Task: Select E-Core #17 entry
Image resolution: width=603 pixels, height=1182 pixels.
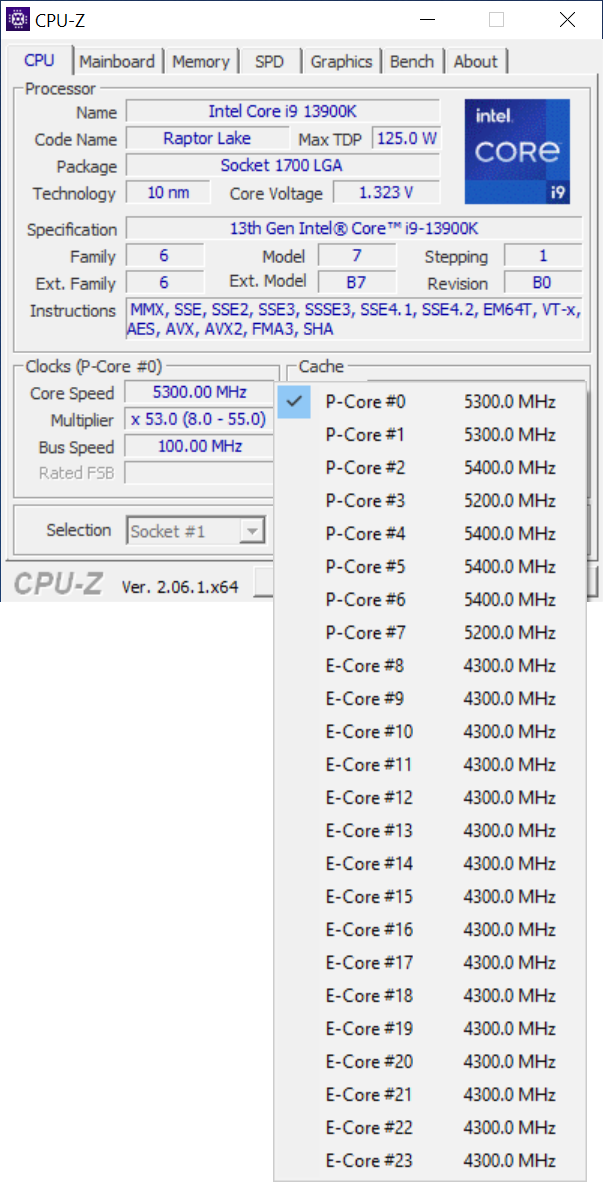Action: pos(430,962)
